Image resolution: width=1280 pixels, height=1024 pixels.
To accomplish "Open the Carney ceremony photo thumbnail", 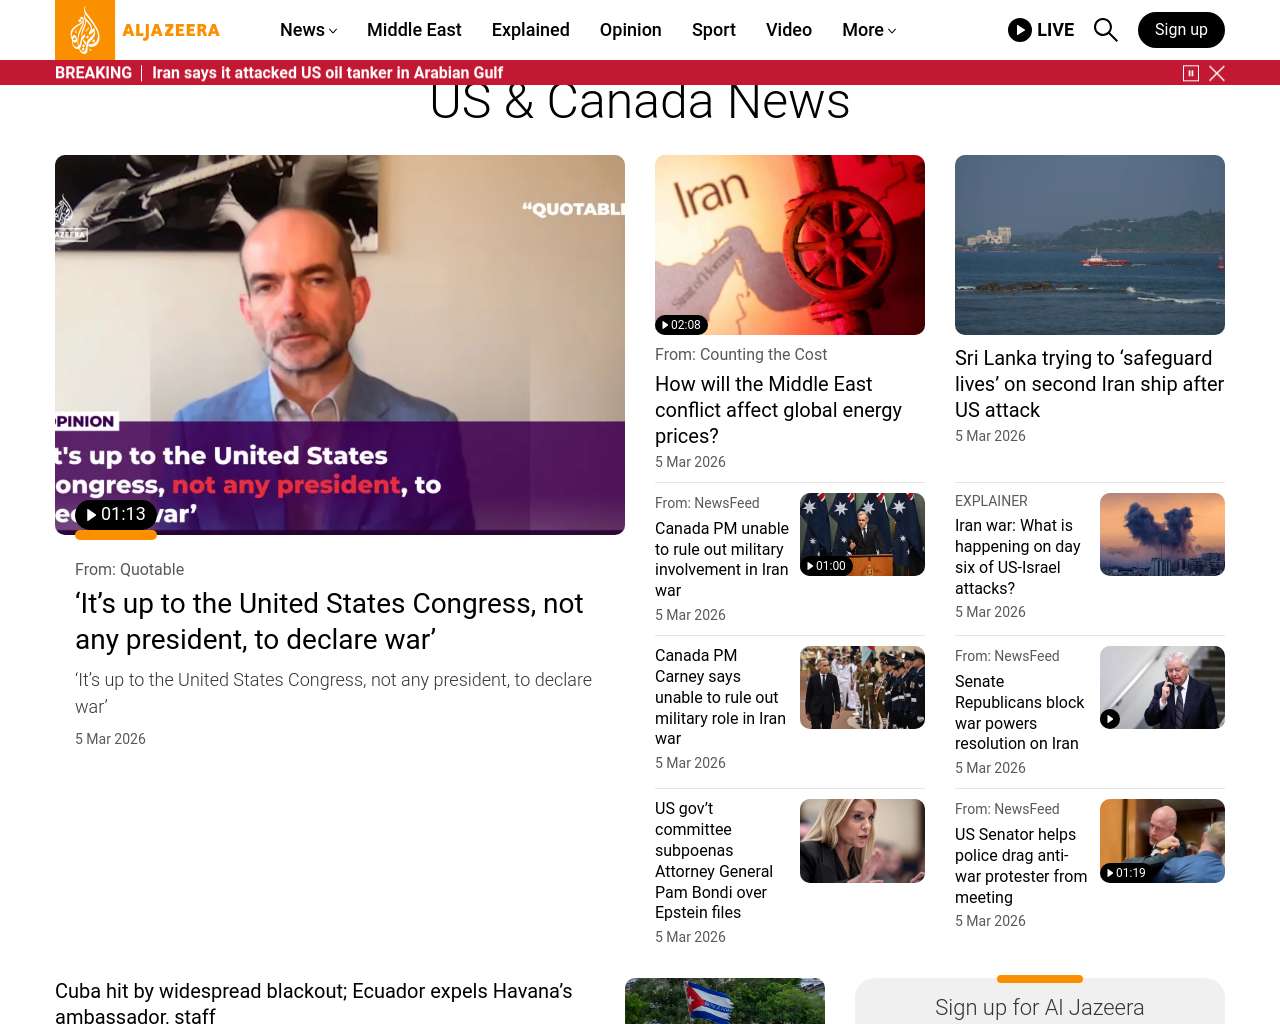I will click(862, 687).
